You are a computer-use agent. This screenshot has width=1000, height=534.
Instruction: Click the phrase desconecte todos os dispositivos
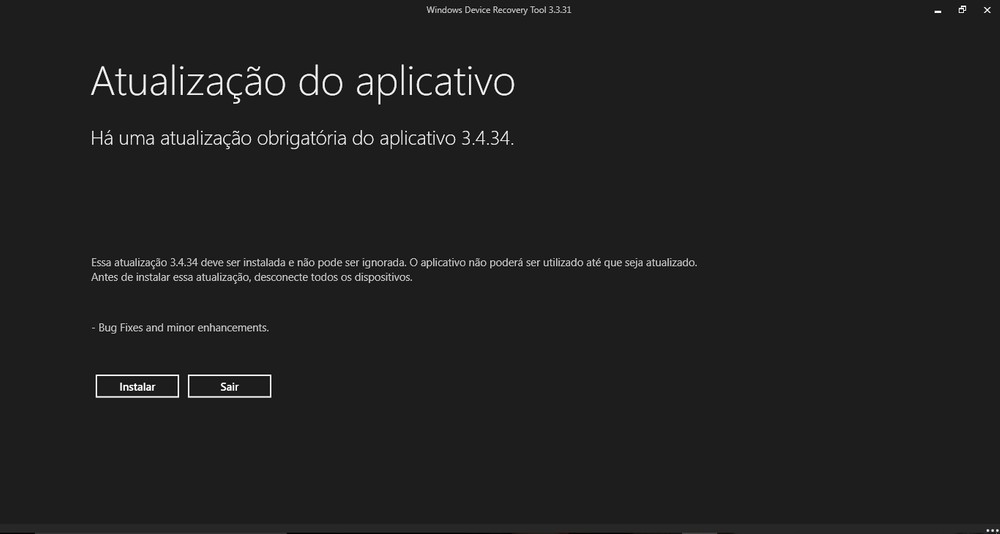333,278
